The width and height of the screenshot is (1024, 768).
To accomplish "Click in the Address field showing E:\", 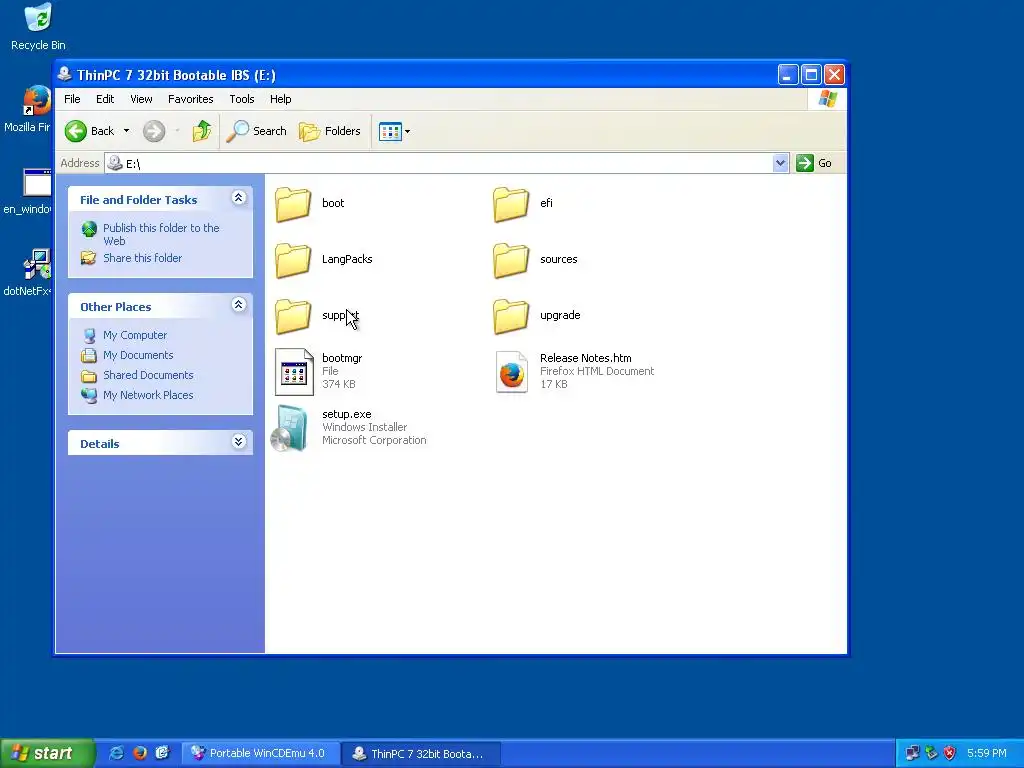I will click(438, 163).
